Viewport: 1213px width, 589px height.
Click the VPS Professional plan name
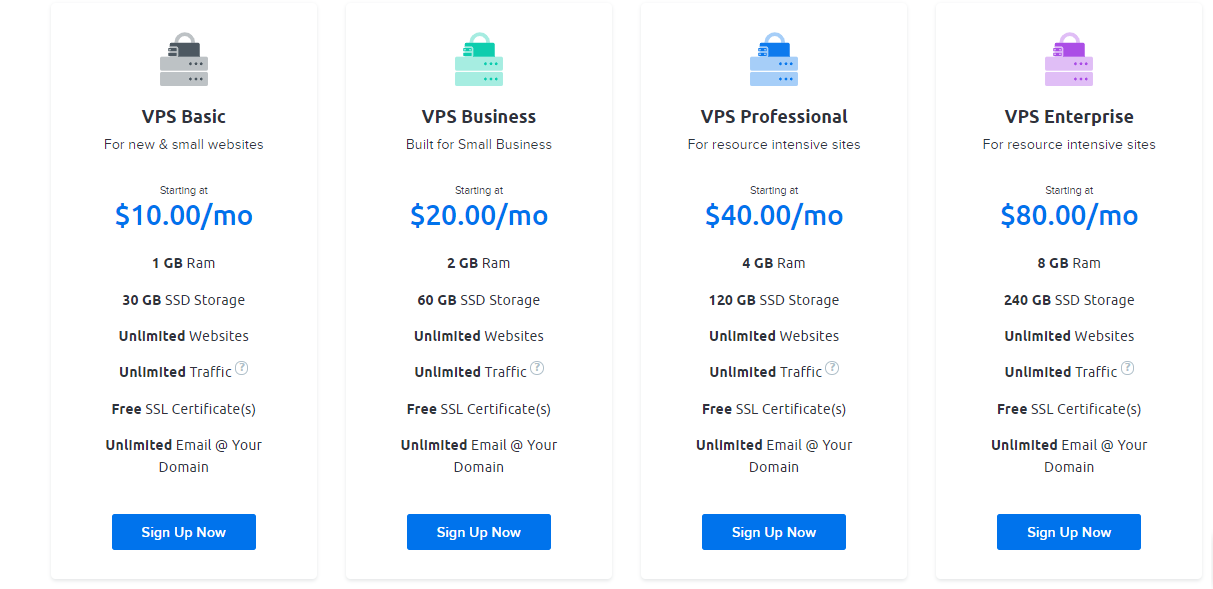point(774,117)
